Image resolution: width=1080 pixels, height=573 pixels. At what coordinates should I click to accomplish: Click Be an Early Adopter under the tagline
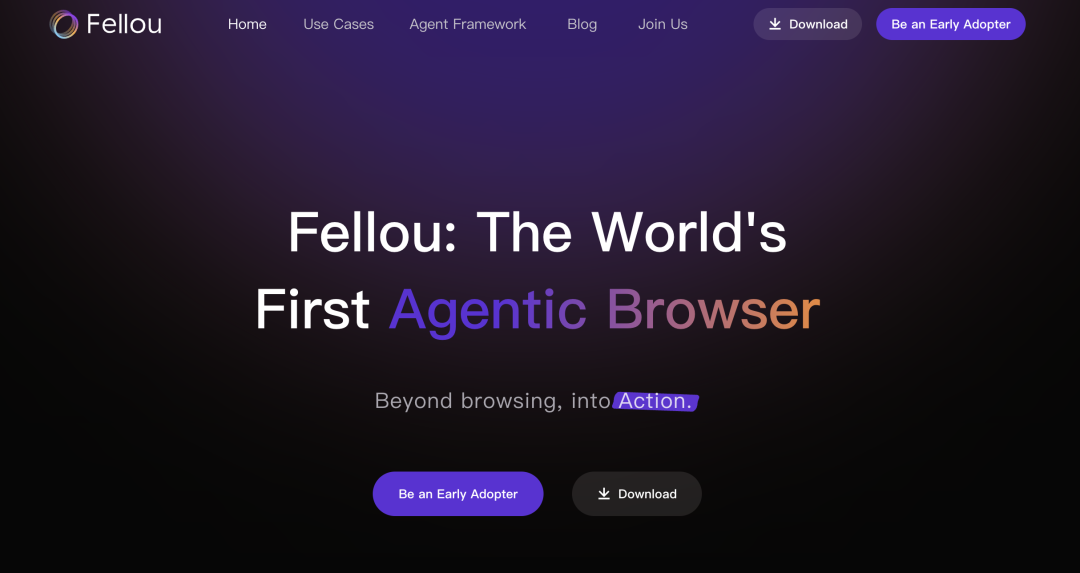(x=458, y=494)
